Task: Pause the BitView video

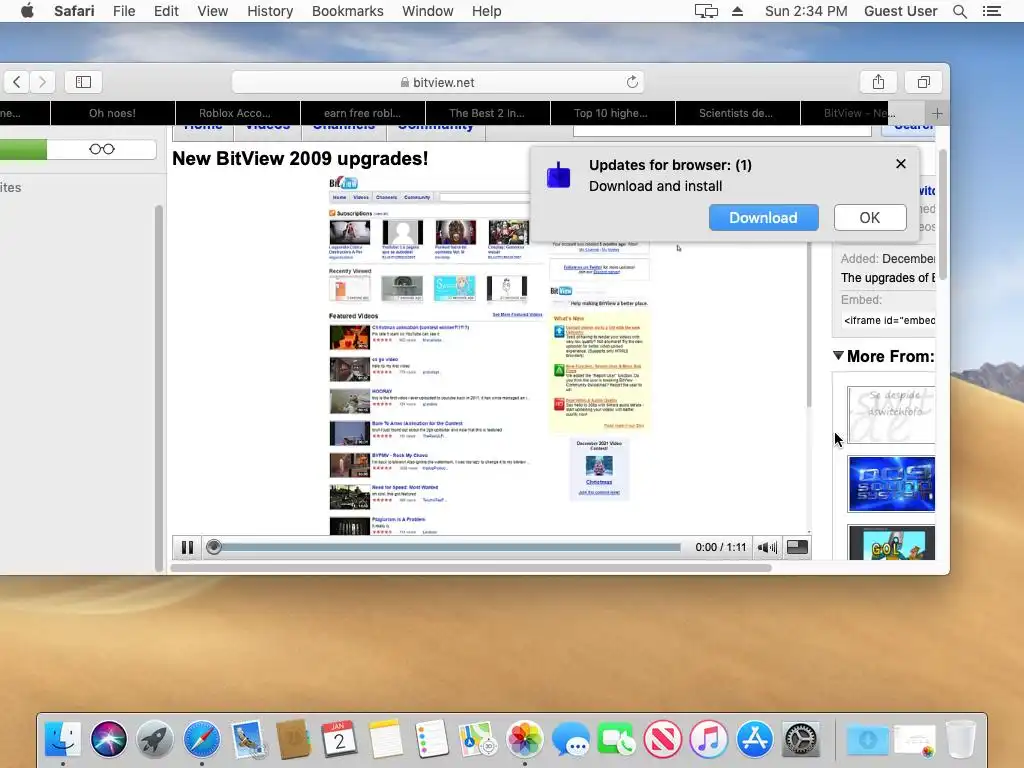Action: (x=187, y=547)
